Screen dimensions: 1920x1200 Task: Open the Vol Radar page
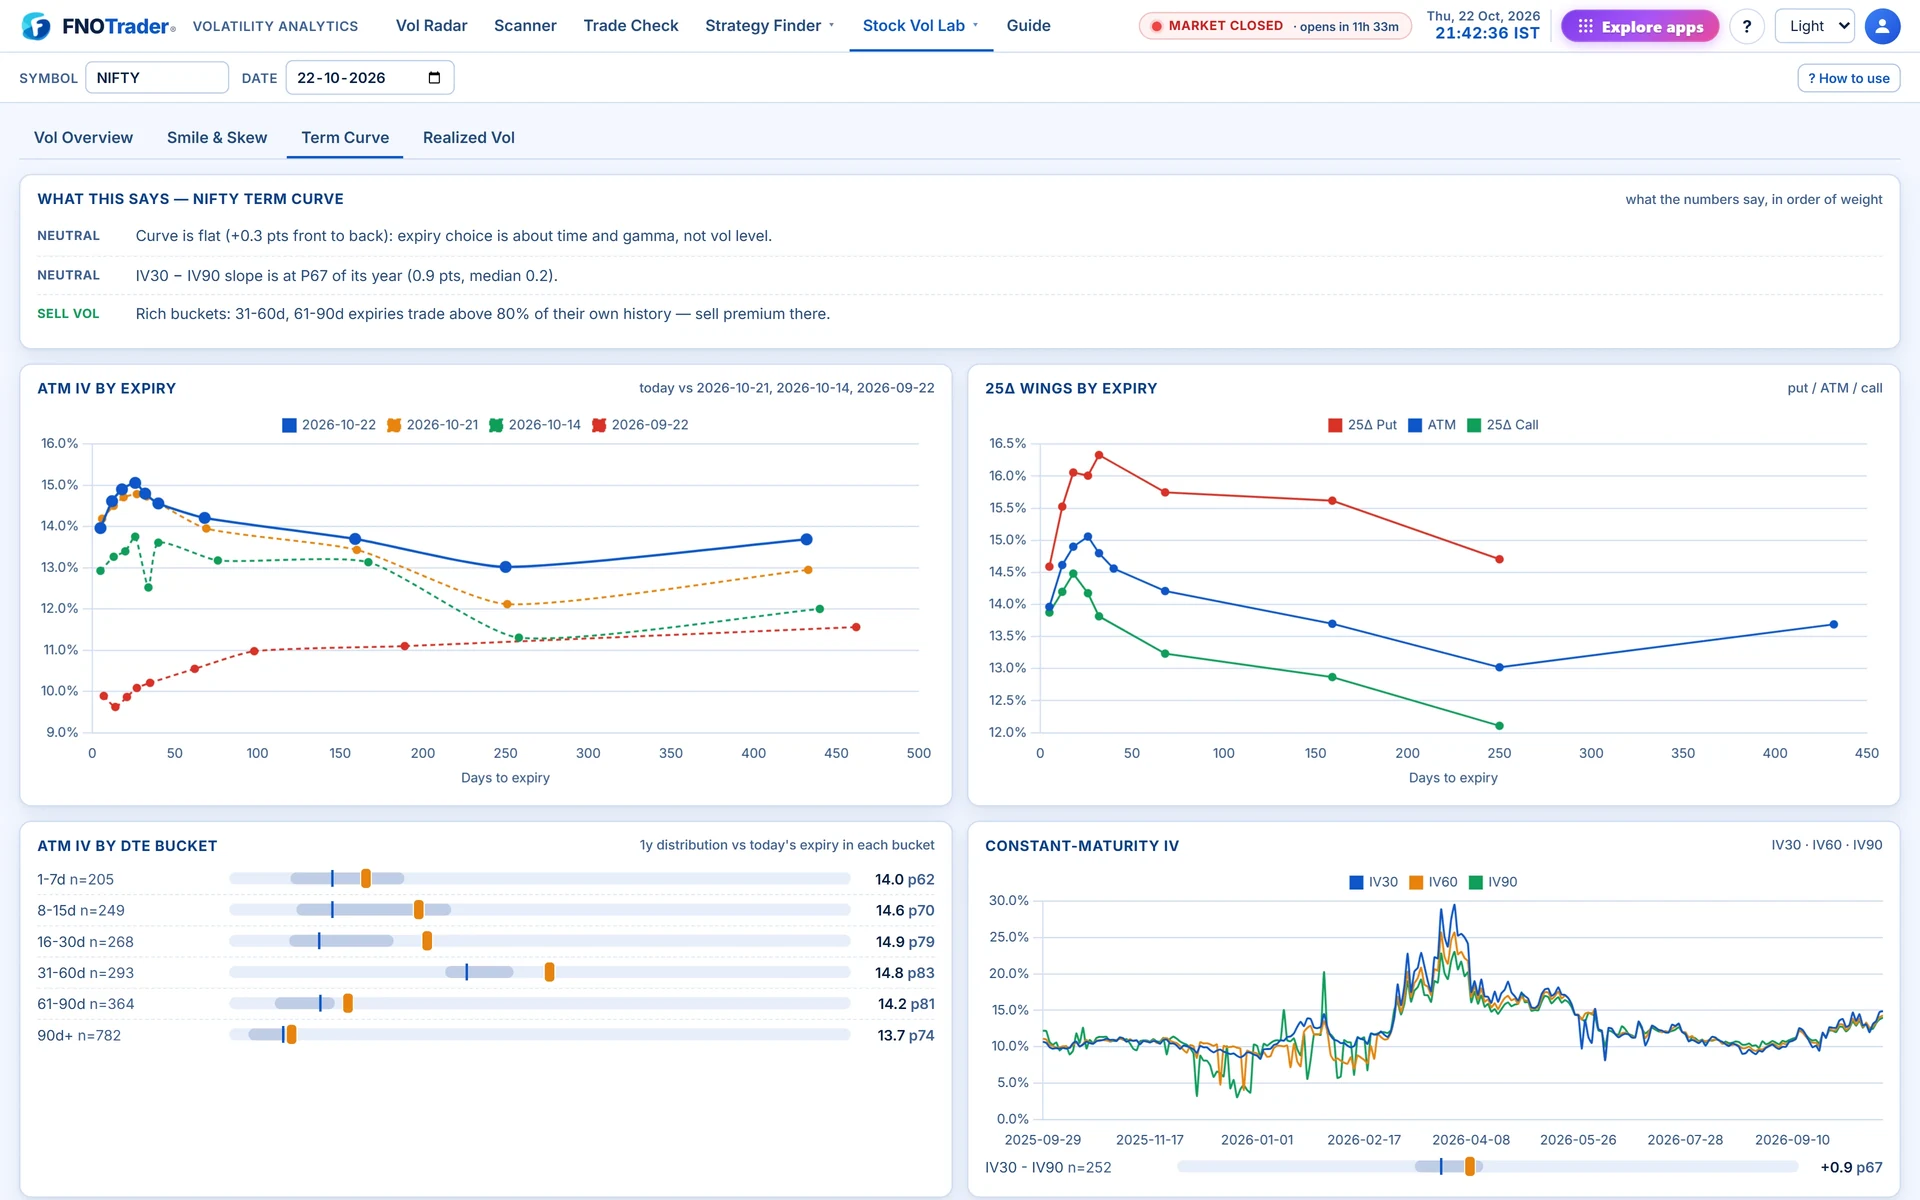click(431, 26)
